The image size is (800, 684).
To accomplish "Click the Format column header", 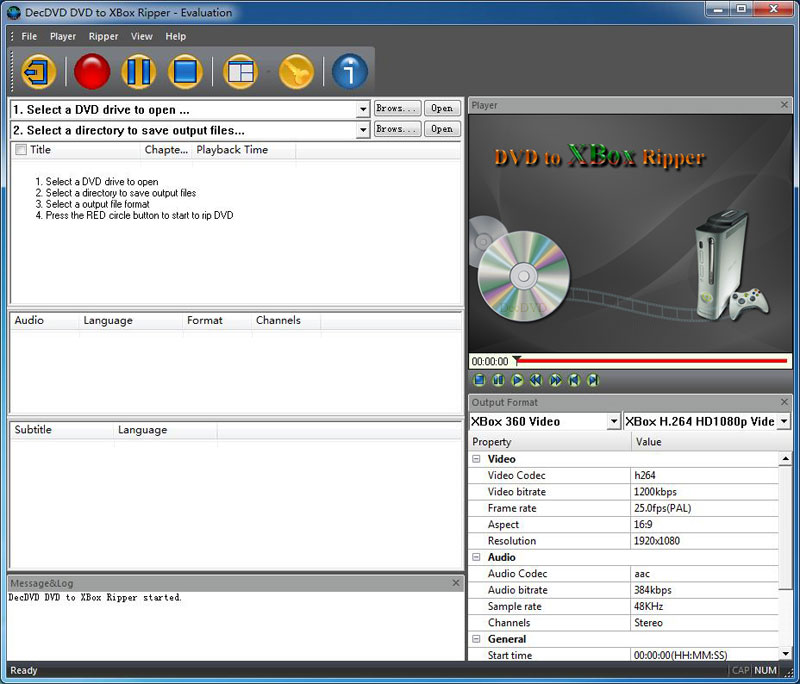I will click(217, 320).
